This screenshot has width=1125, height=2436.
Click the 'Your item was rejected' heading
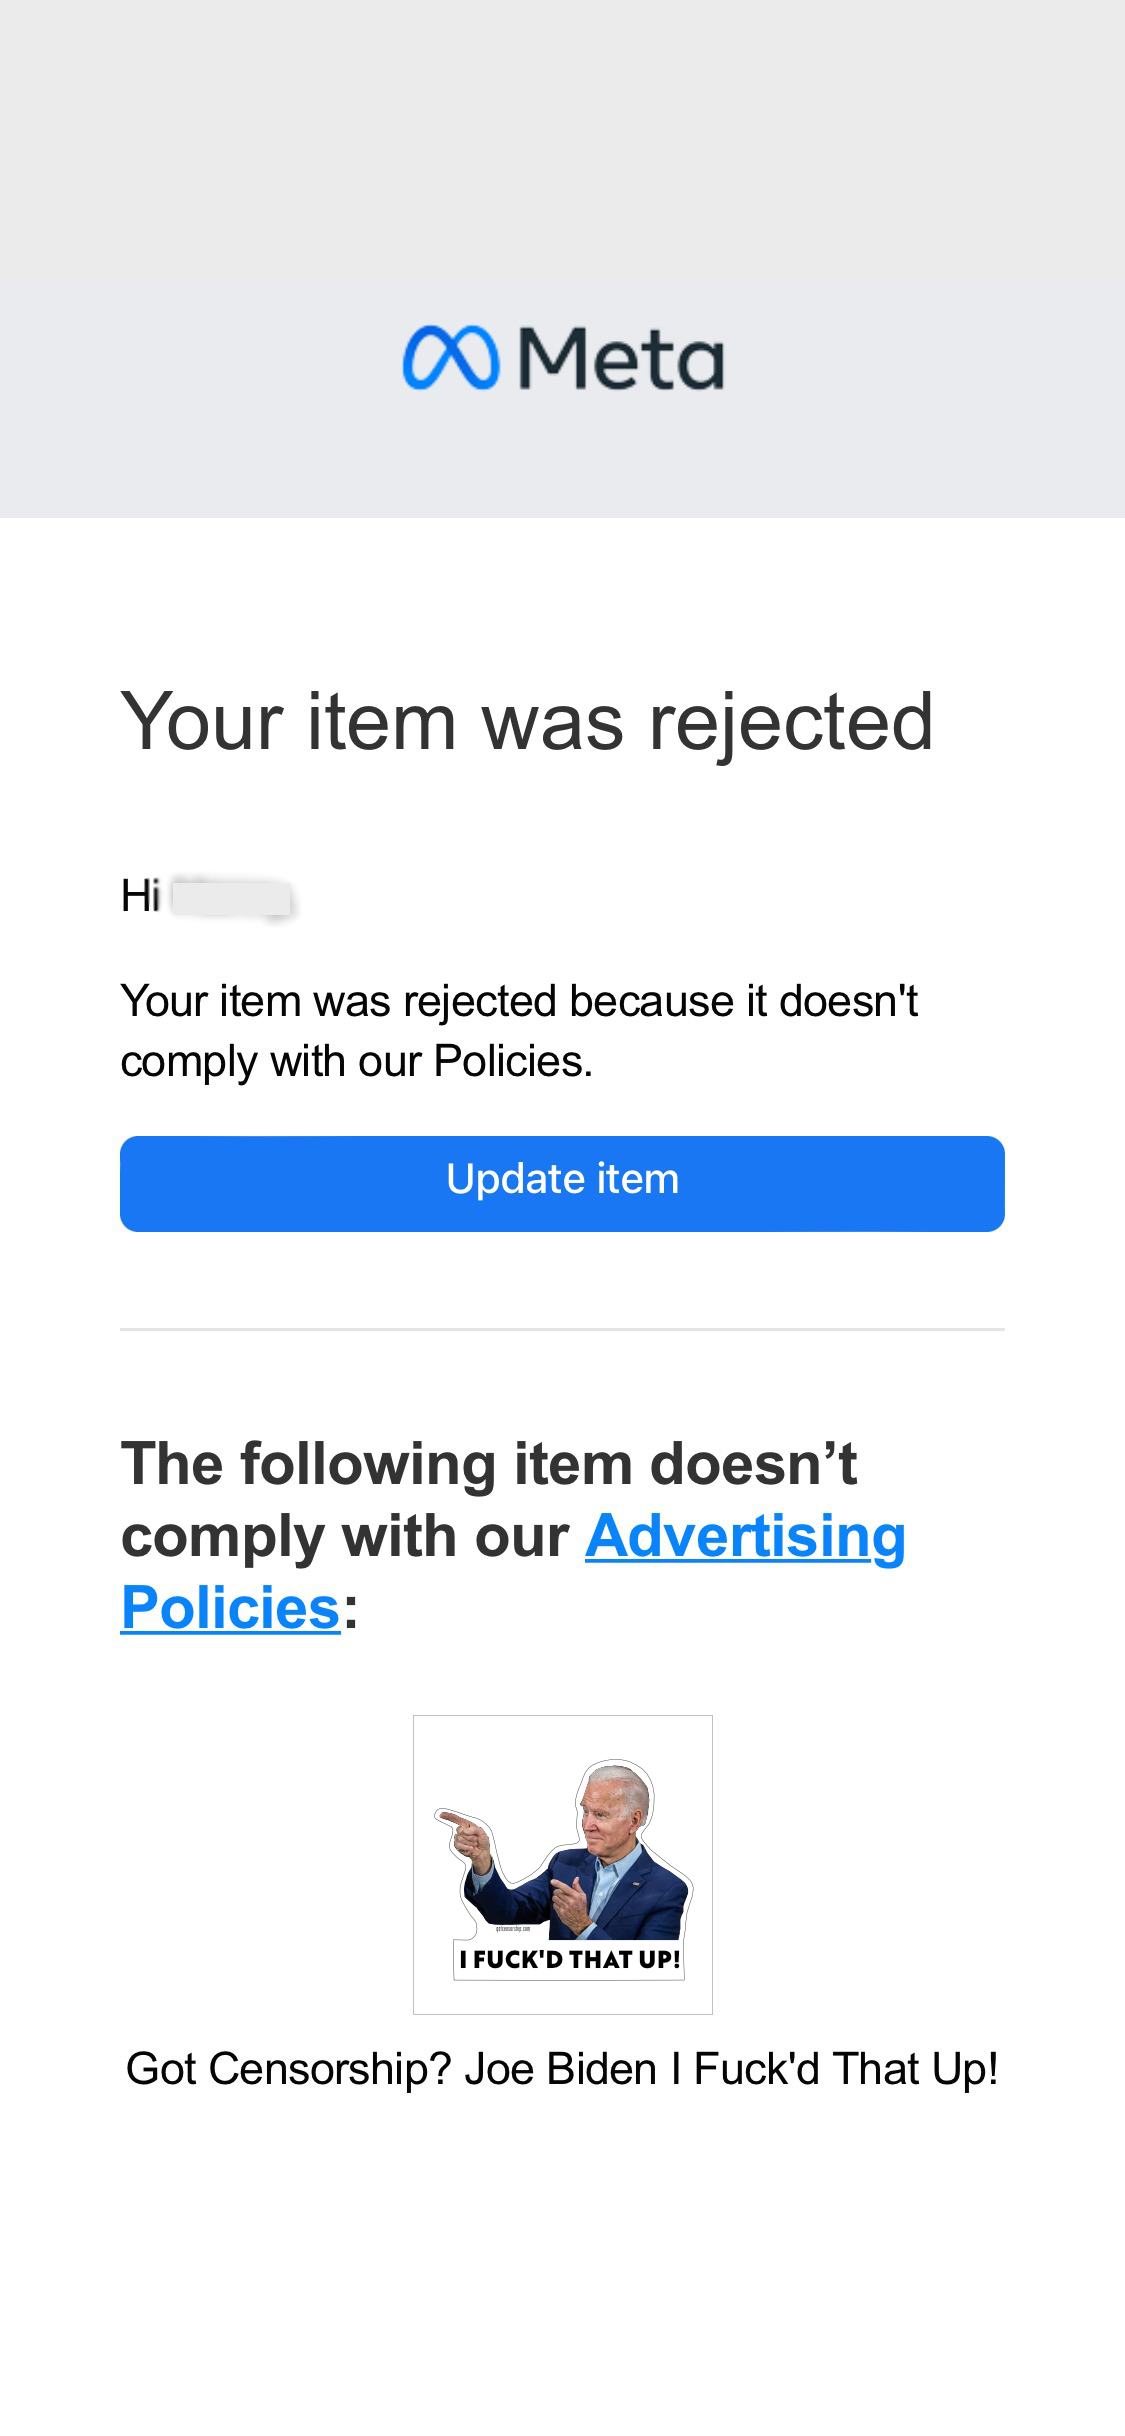pyautogui.click(x=527, y=721)
